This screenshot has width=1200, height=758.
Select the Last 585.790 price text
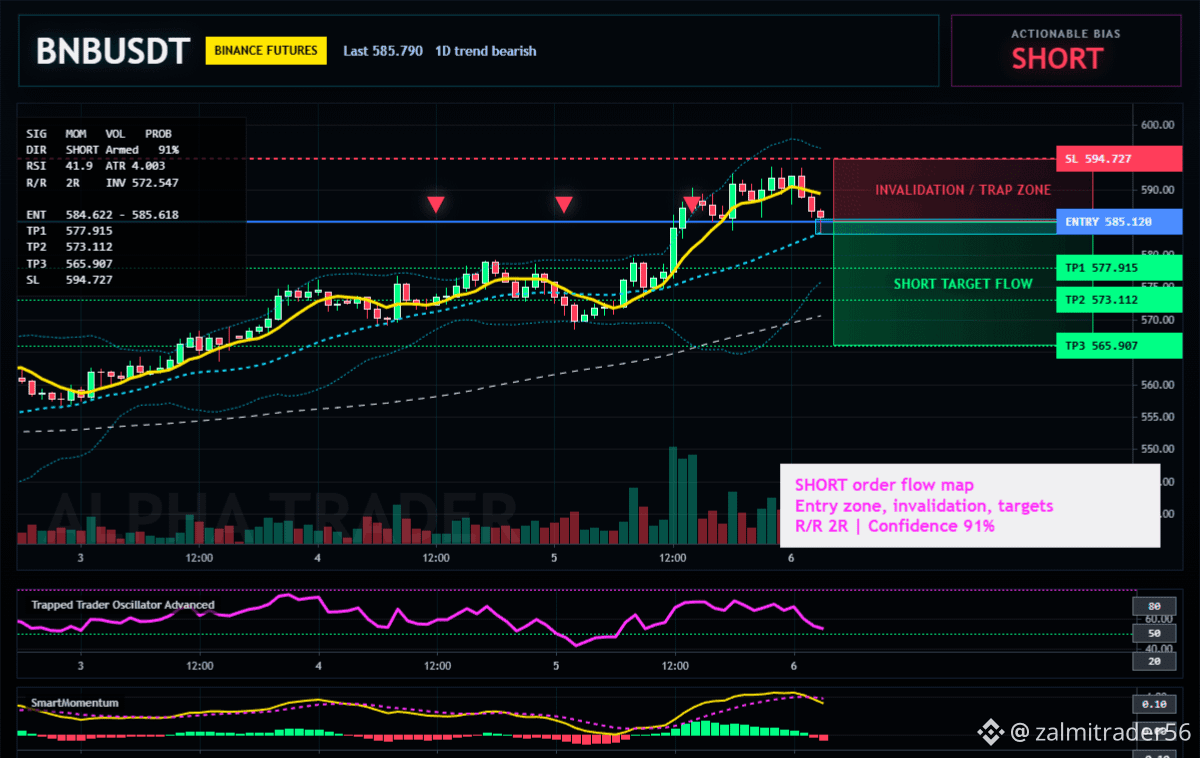[383, 51]
